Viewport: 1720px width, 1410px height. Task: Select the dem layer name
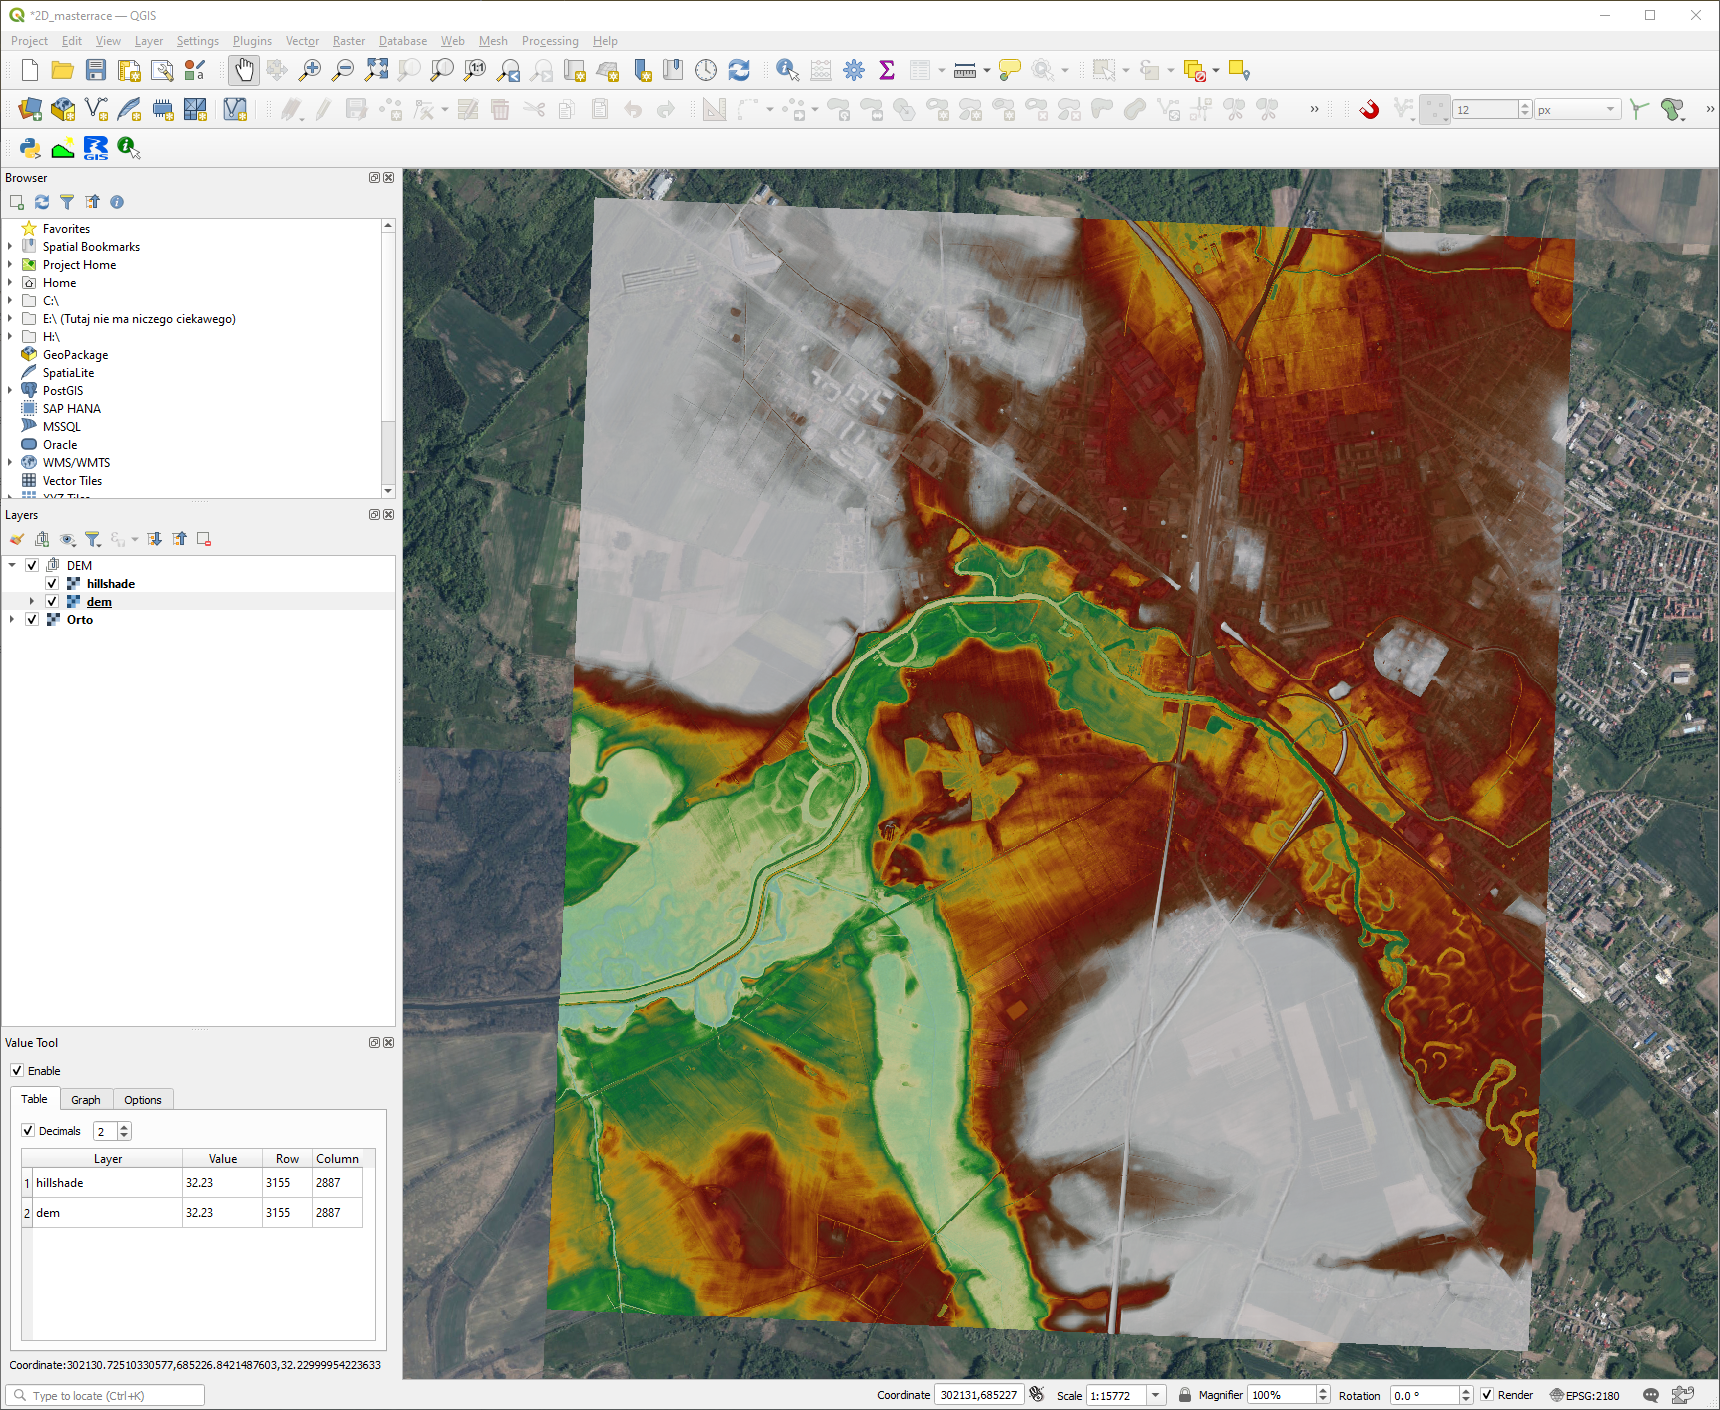(x=99, y=602)
